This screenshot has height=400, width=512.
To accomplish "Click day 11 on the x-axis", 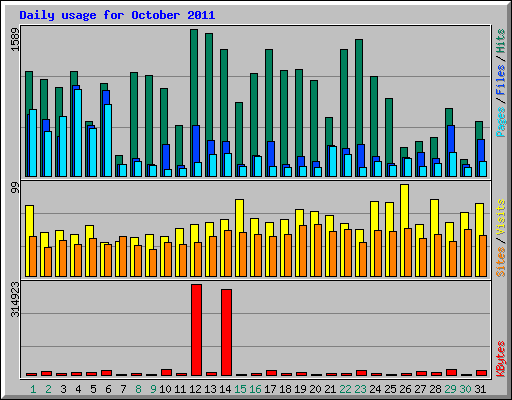I will pos(180,389).
